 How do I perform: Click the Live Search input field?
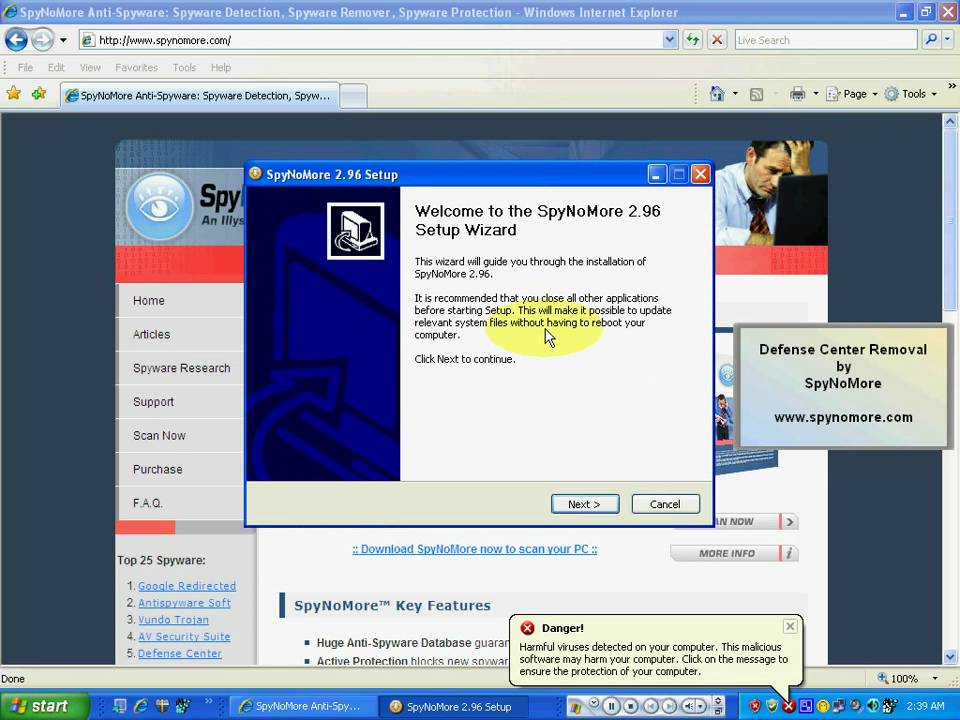(x=826, y=40)
